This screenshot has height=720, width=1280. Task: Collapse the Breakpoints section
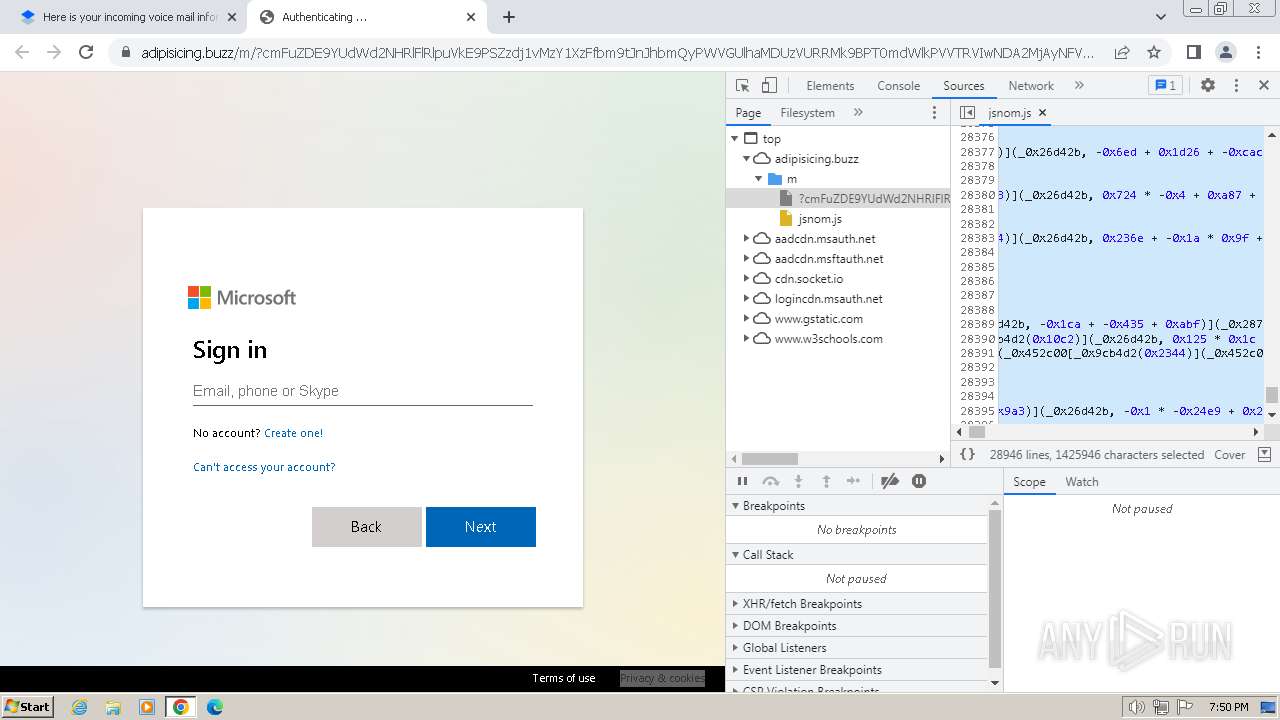pos(857,506)
